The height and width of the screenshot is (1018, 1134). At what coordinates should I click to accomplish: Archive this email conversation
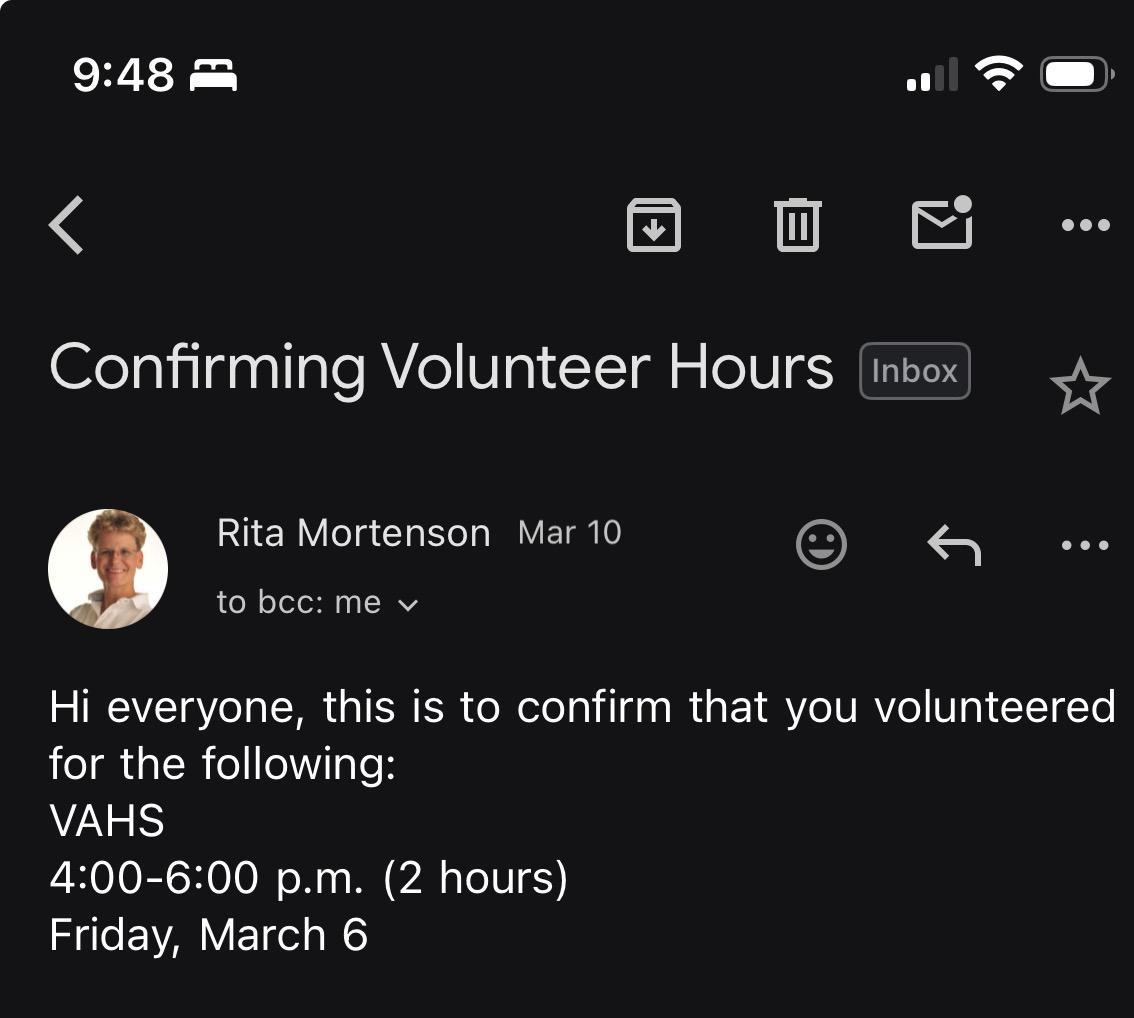pos(653,225)
